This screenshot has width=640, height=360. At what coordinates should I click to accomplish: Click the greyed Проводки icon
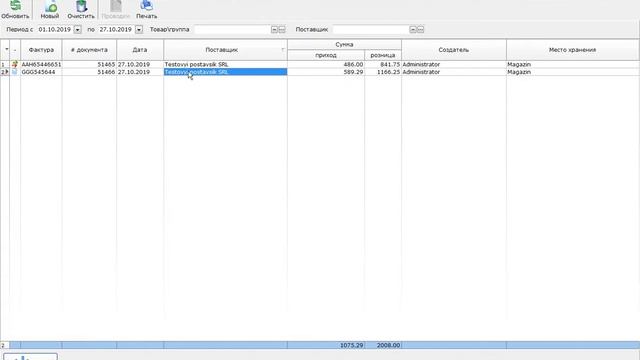pos(116,6)
